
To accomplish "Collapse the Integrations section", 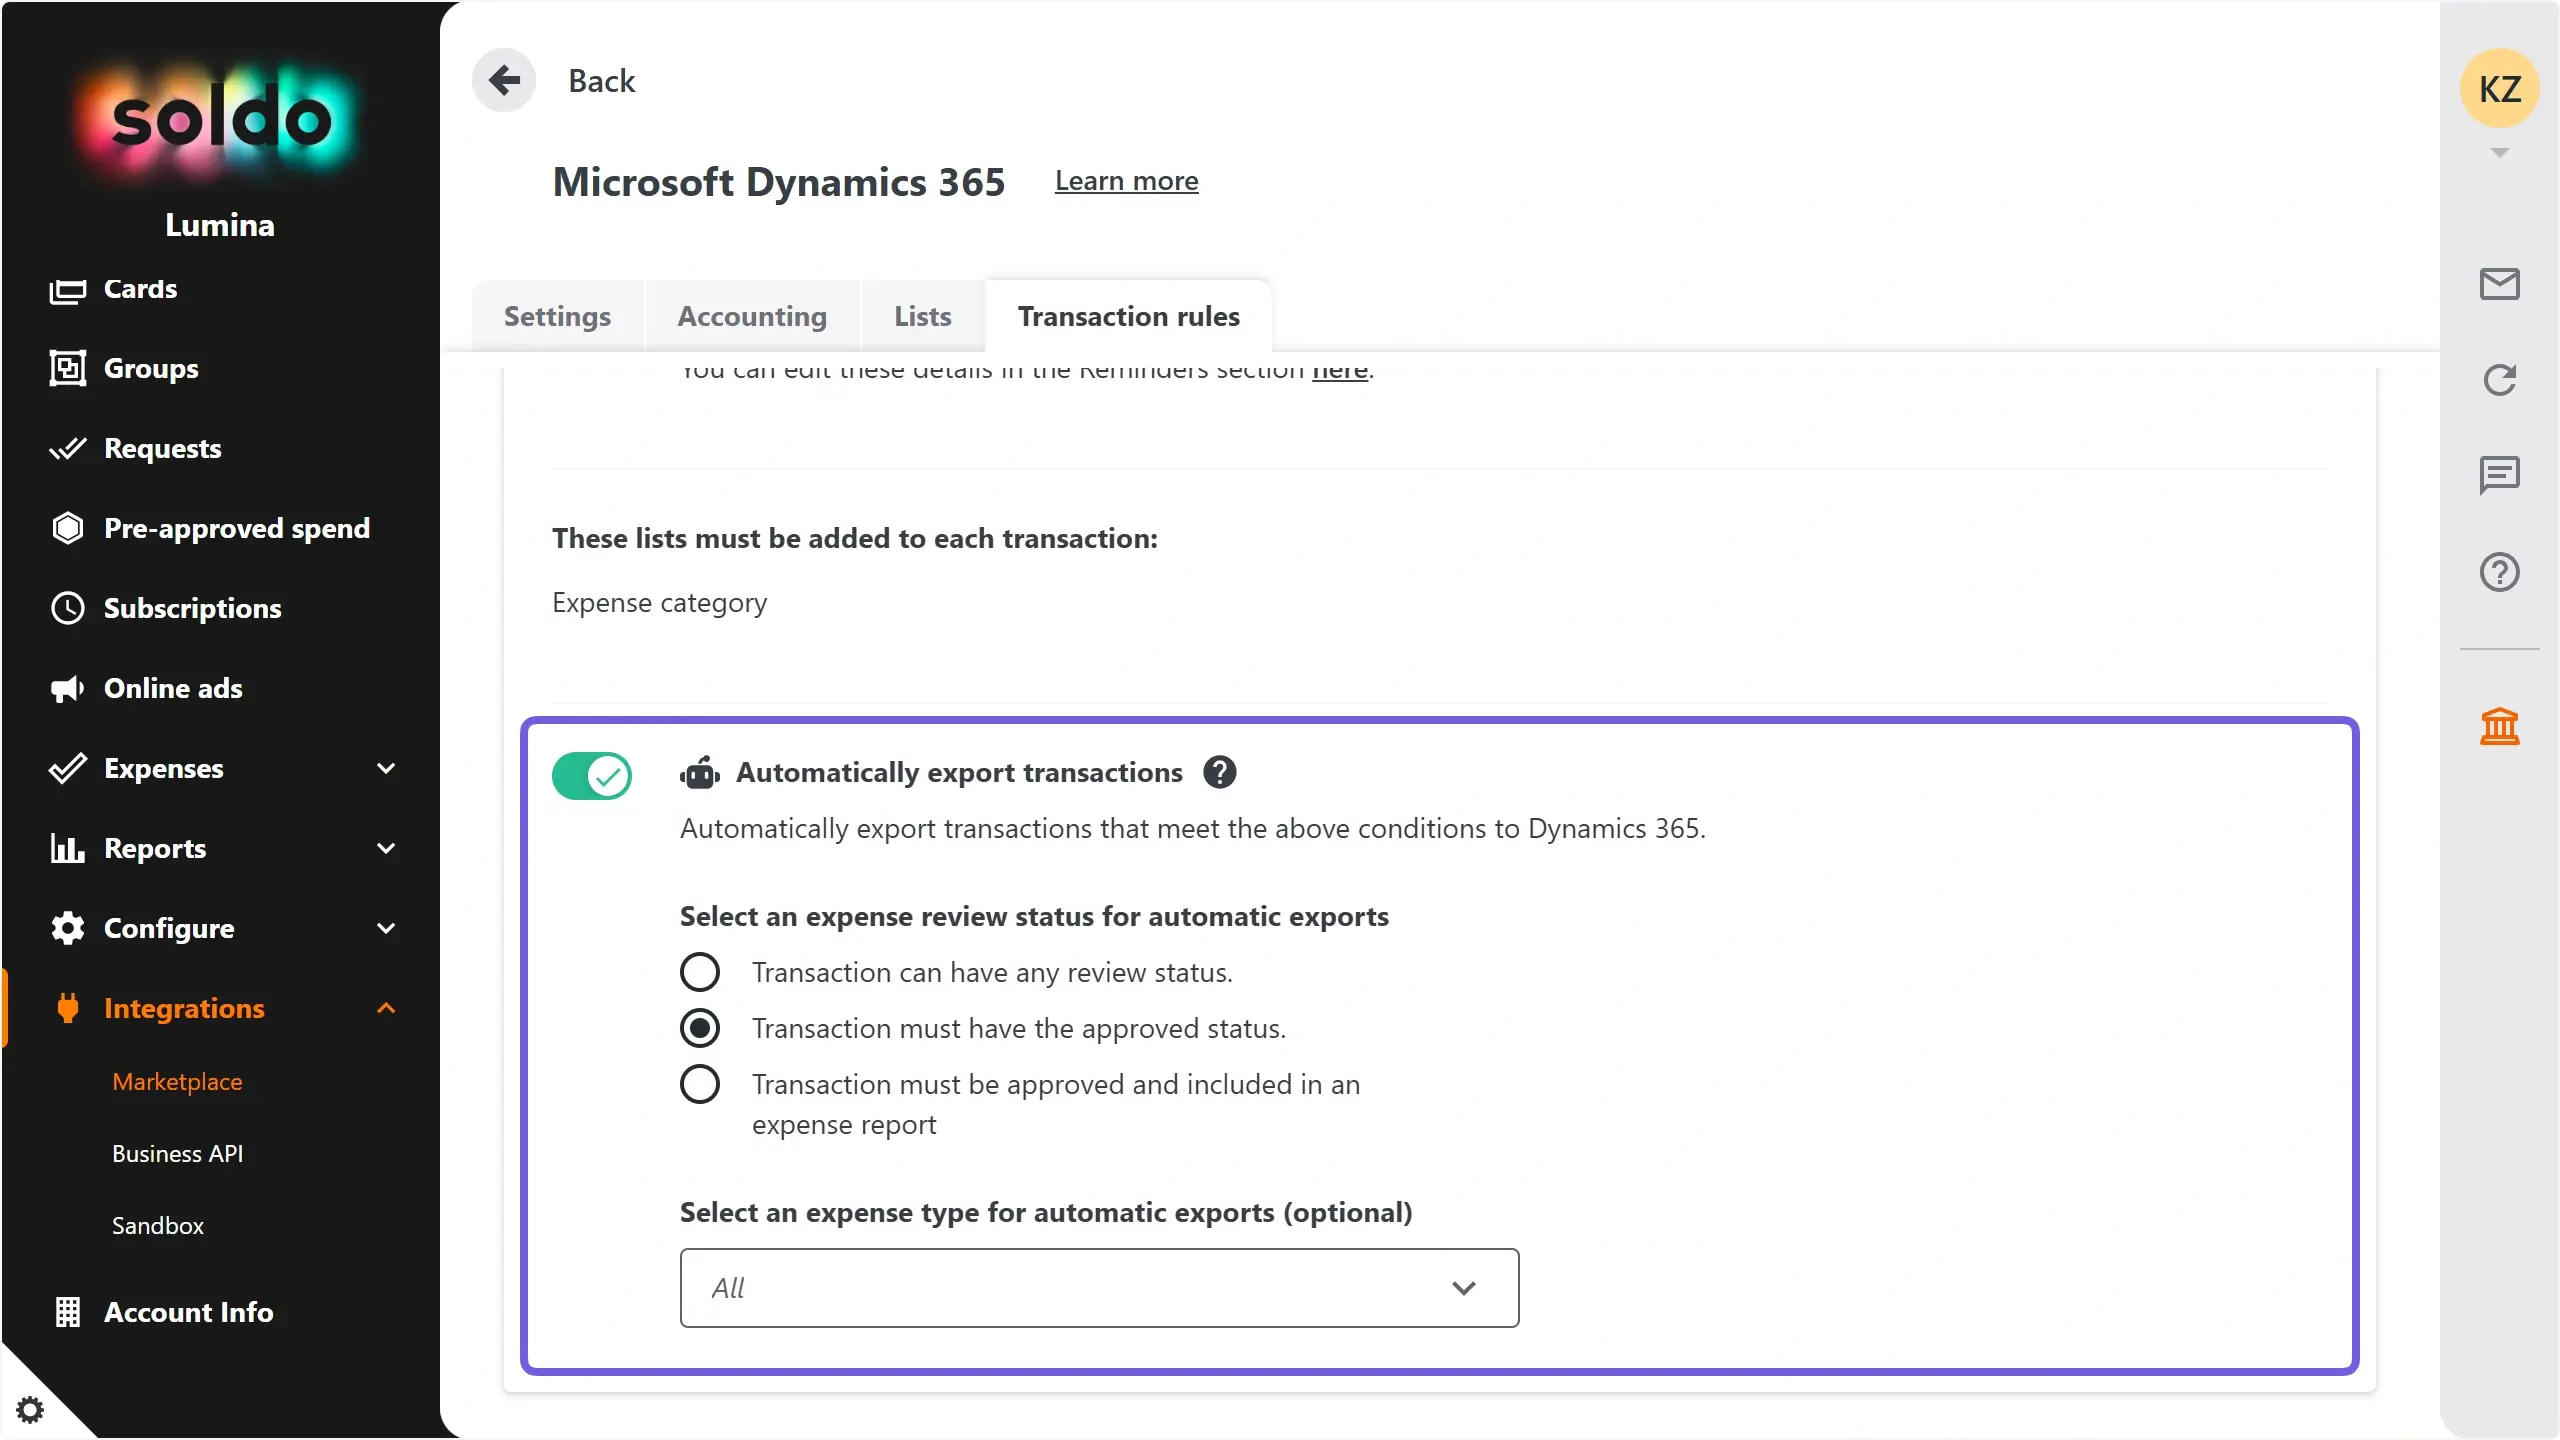I will (x=386, y=1008).
